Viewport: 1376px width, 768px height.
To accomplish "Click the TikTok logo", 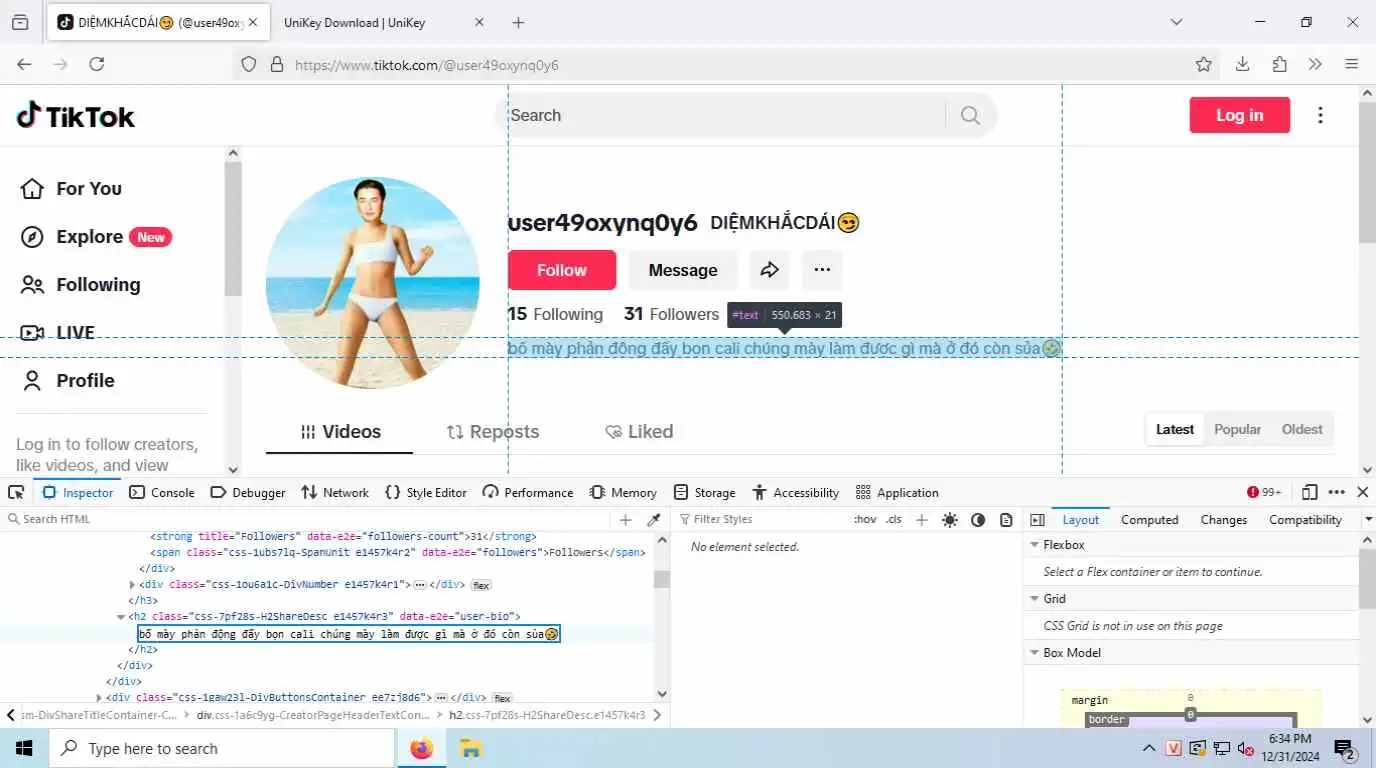I will pos(75,116).
